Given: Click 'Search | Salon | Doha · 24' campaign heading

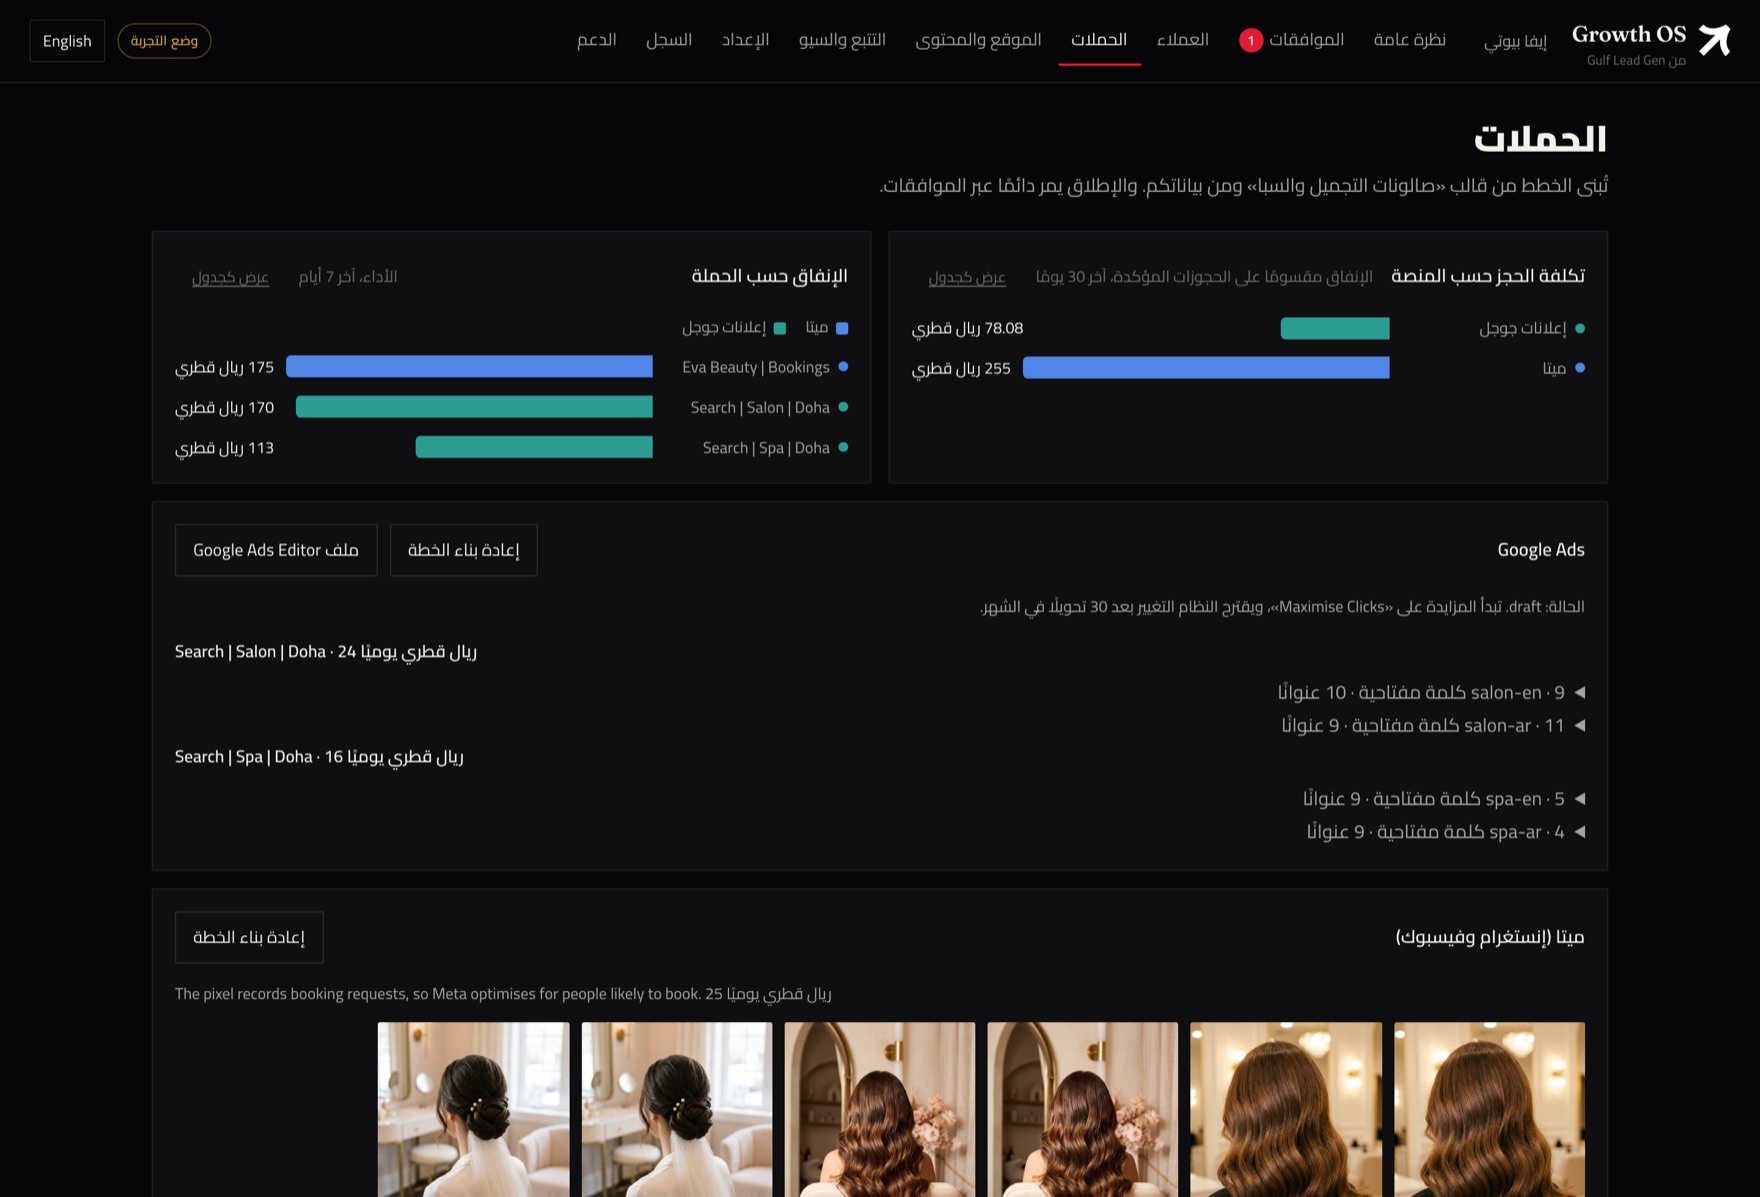Looking at the screenshot, I should pyautogui.click(x=326, y=652).
